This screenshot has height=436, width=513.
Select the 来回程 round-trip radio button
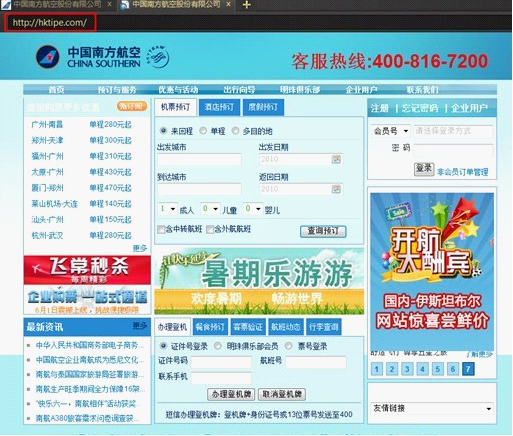point(163,131)
